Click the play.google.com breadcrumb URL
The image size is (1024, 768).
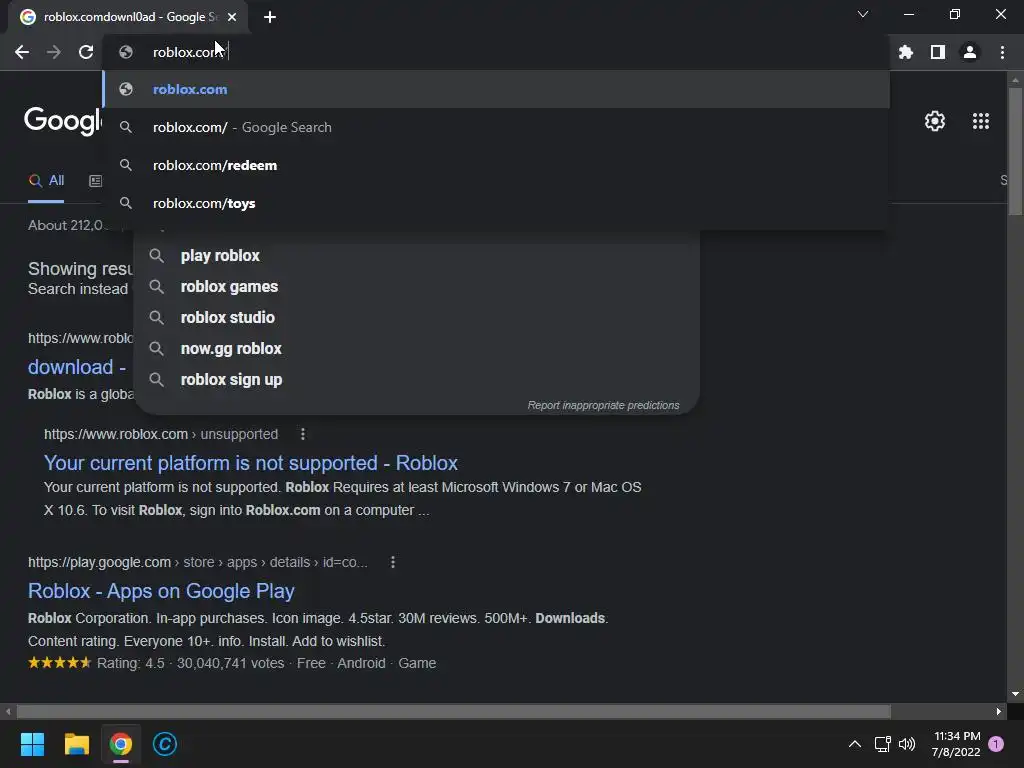[198, 562]
